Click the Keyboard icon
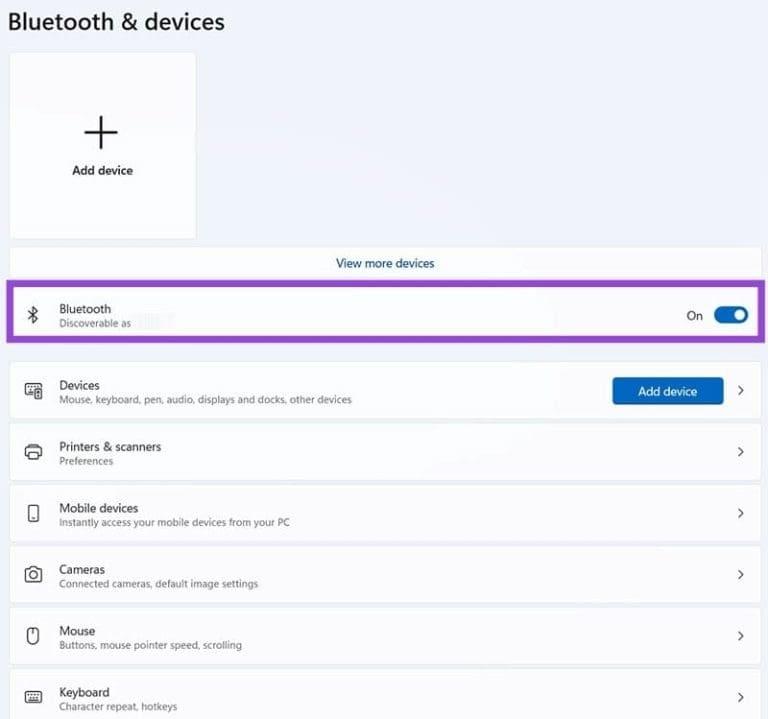 click(33, 697)
